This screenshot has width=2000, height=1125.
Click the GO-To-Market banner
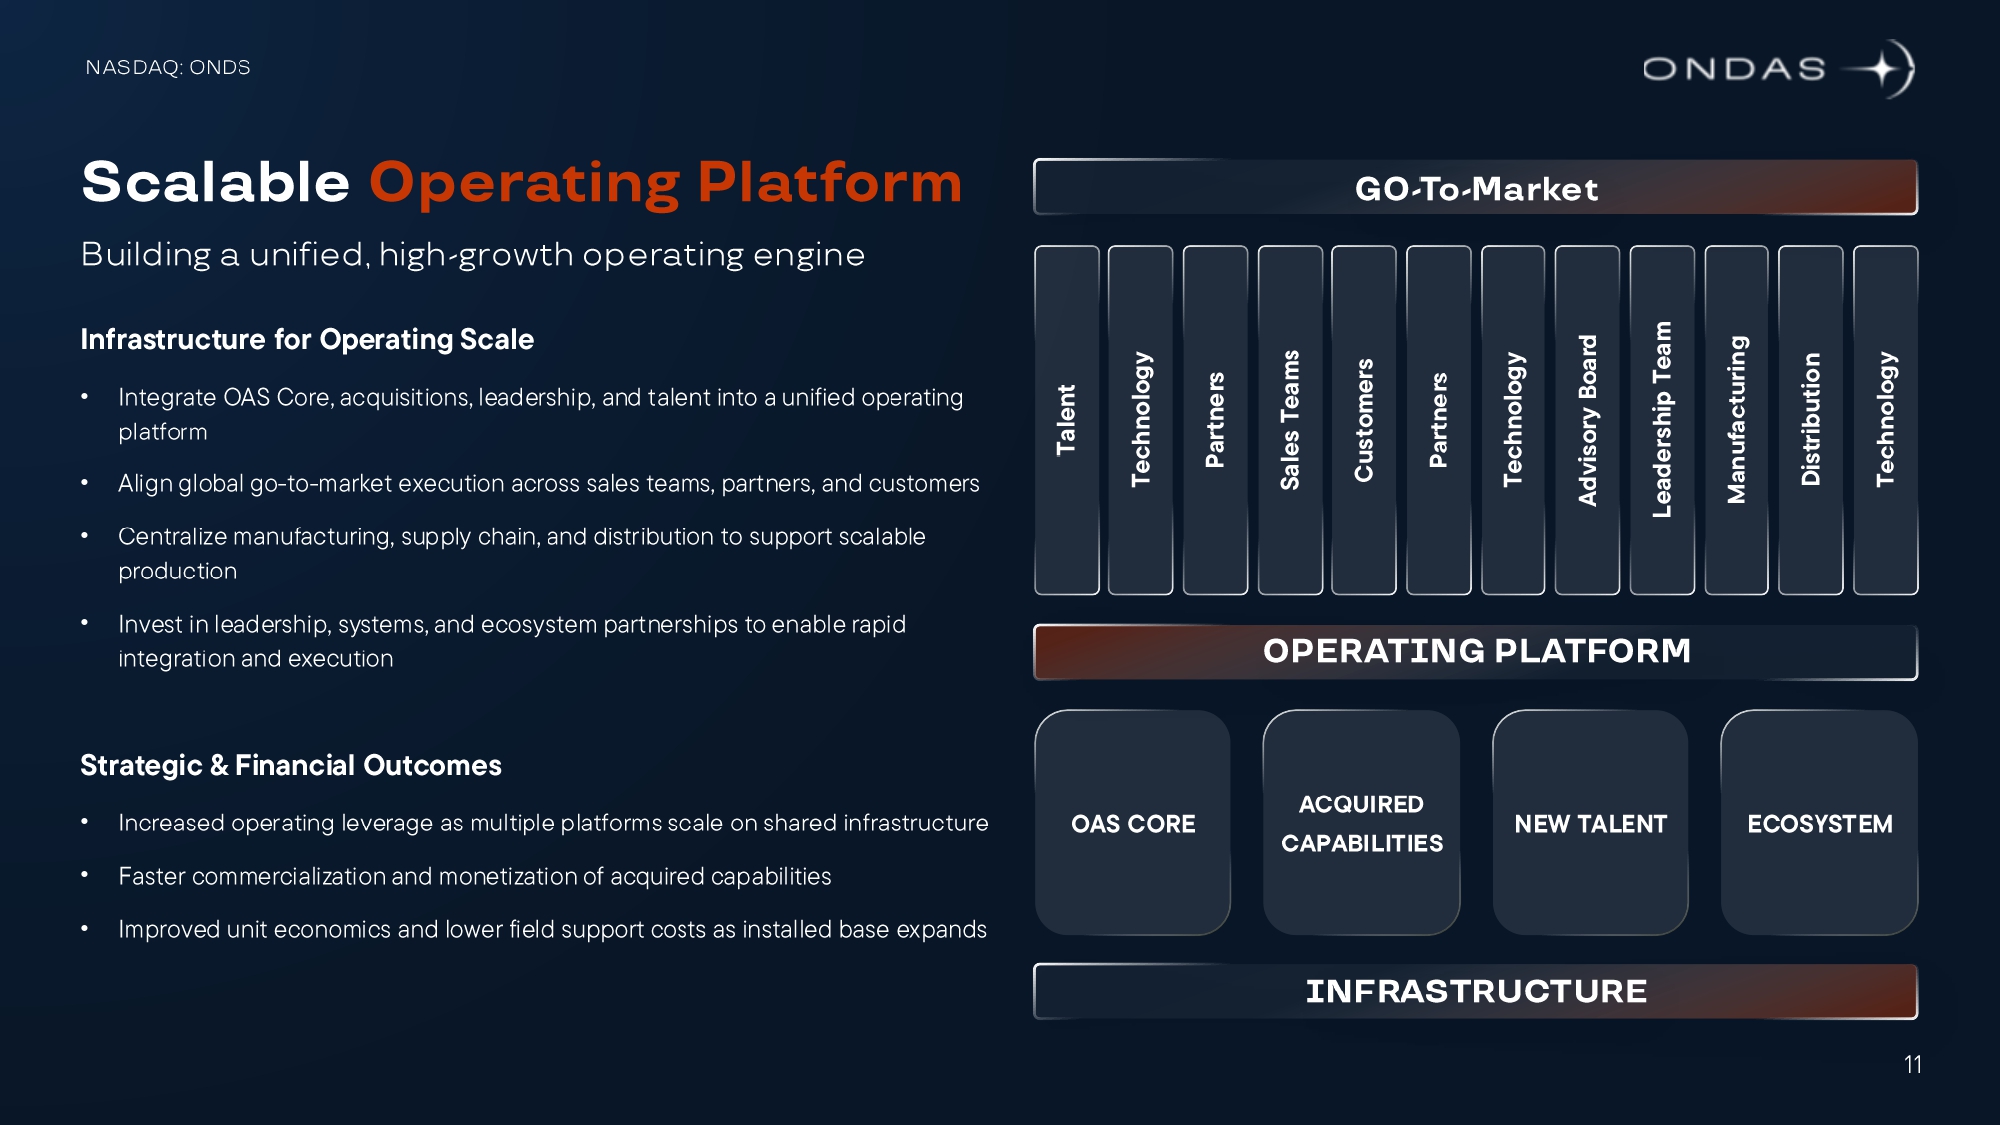click(1475, 188)
